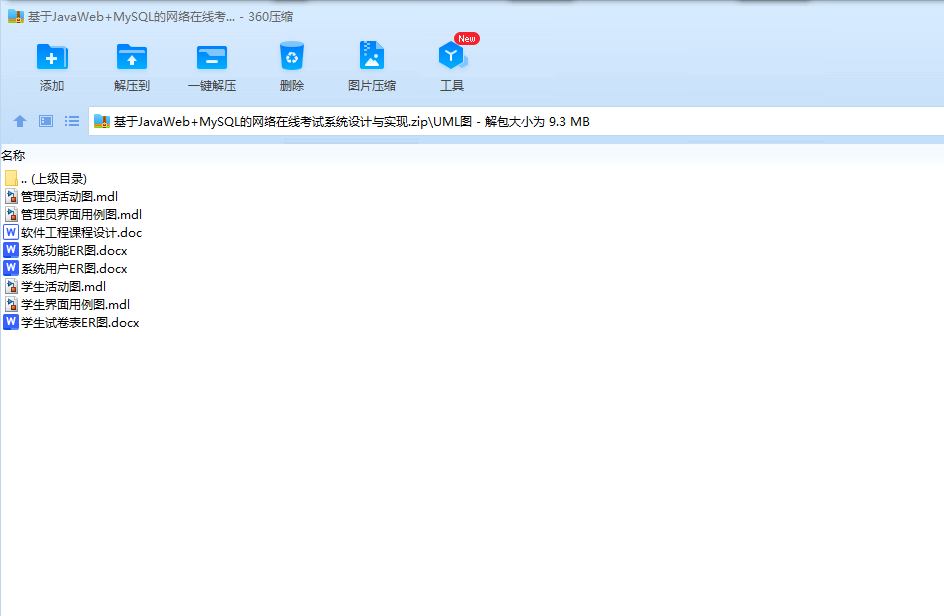The width and height of the screenshot is (944, 616).
Task: Click the 添加 (Add) toolbar icon
Action: click(x=52, y=57)
